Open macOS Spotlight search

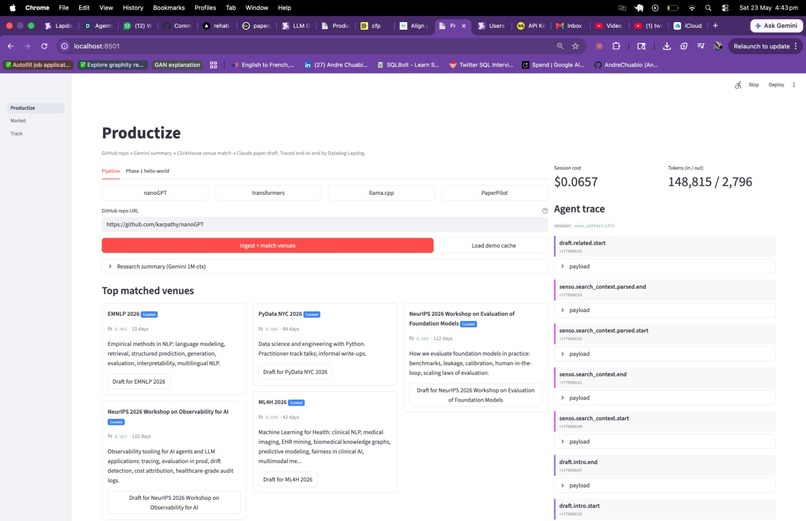[708, 8]
